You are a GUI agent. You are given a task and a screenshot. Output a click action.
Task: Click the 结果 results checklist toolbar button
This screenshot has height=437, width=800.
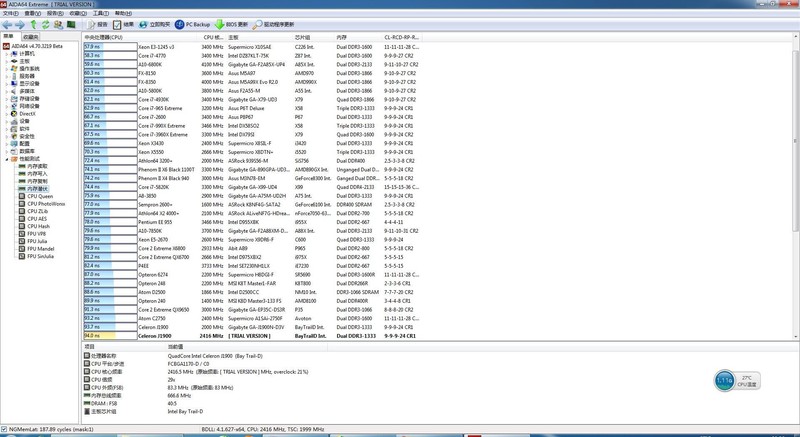pos(123,24)
